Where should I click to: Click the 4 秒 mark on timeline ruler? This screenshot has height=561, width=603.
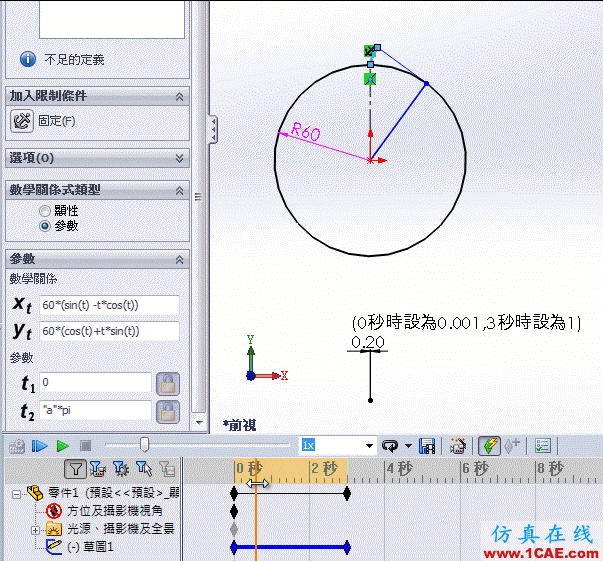(x=399, y=469)
